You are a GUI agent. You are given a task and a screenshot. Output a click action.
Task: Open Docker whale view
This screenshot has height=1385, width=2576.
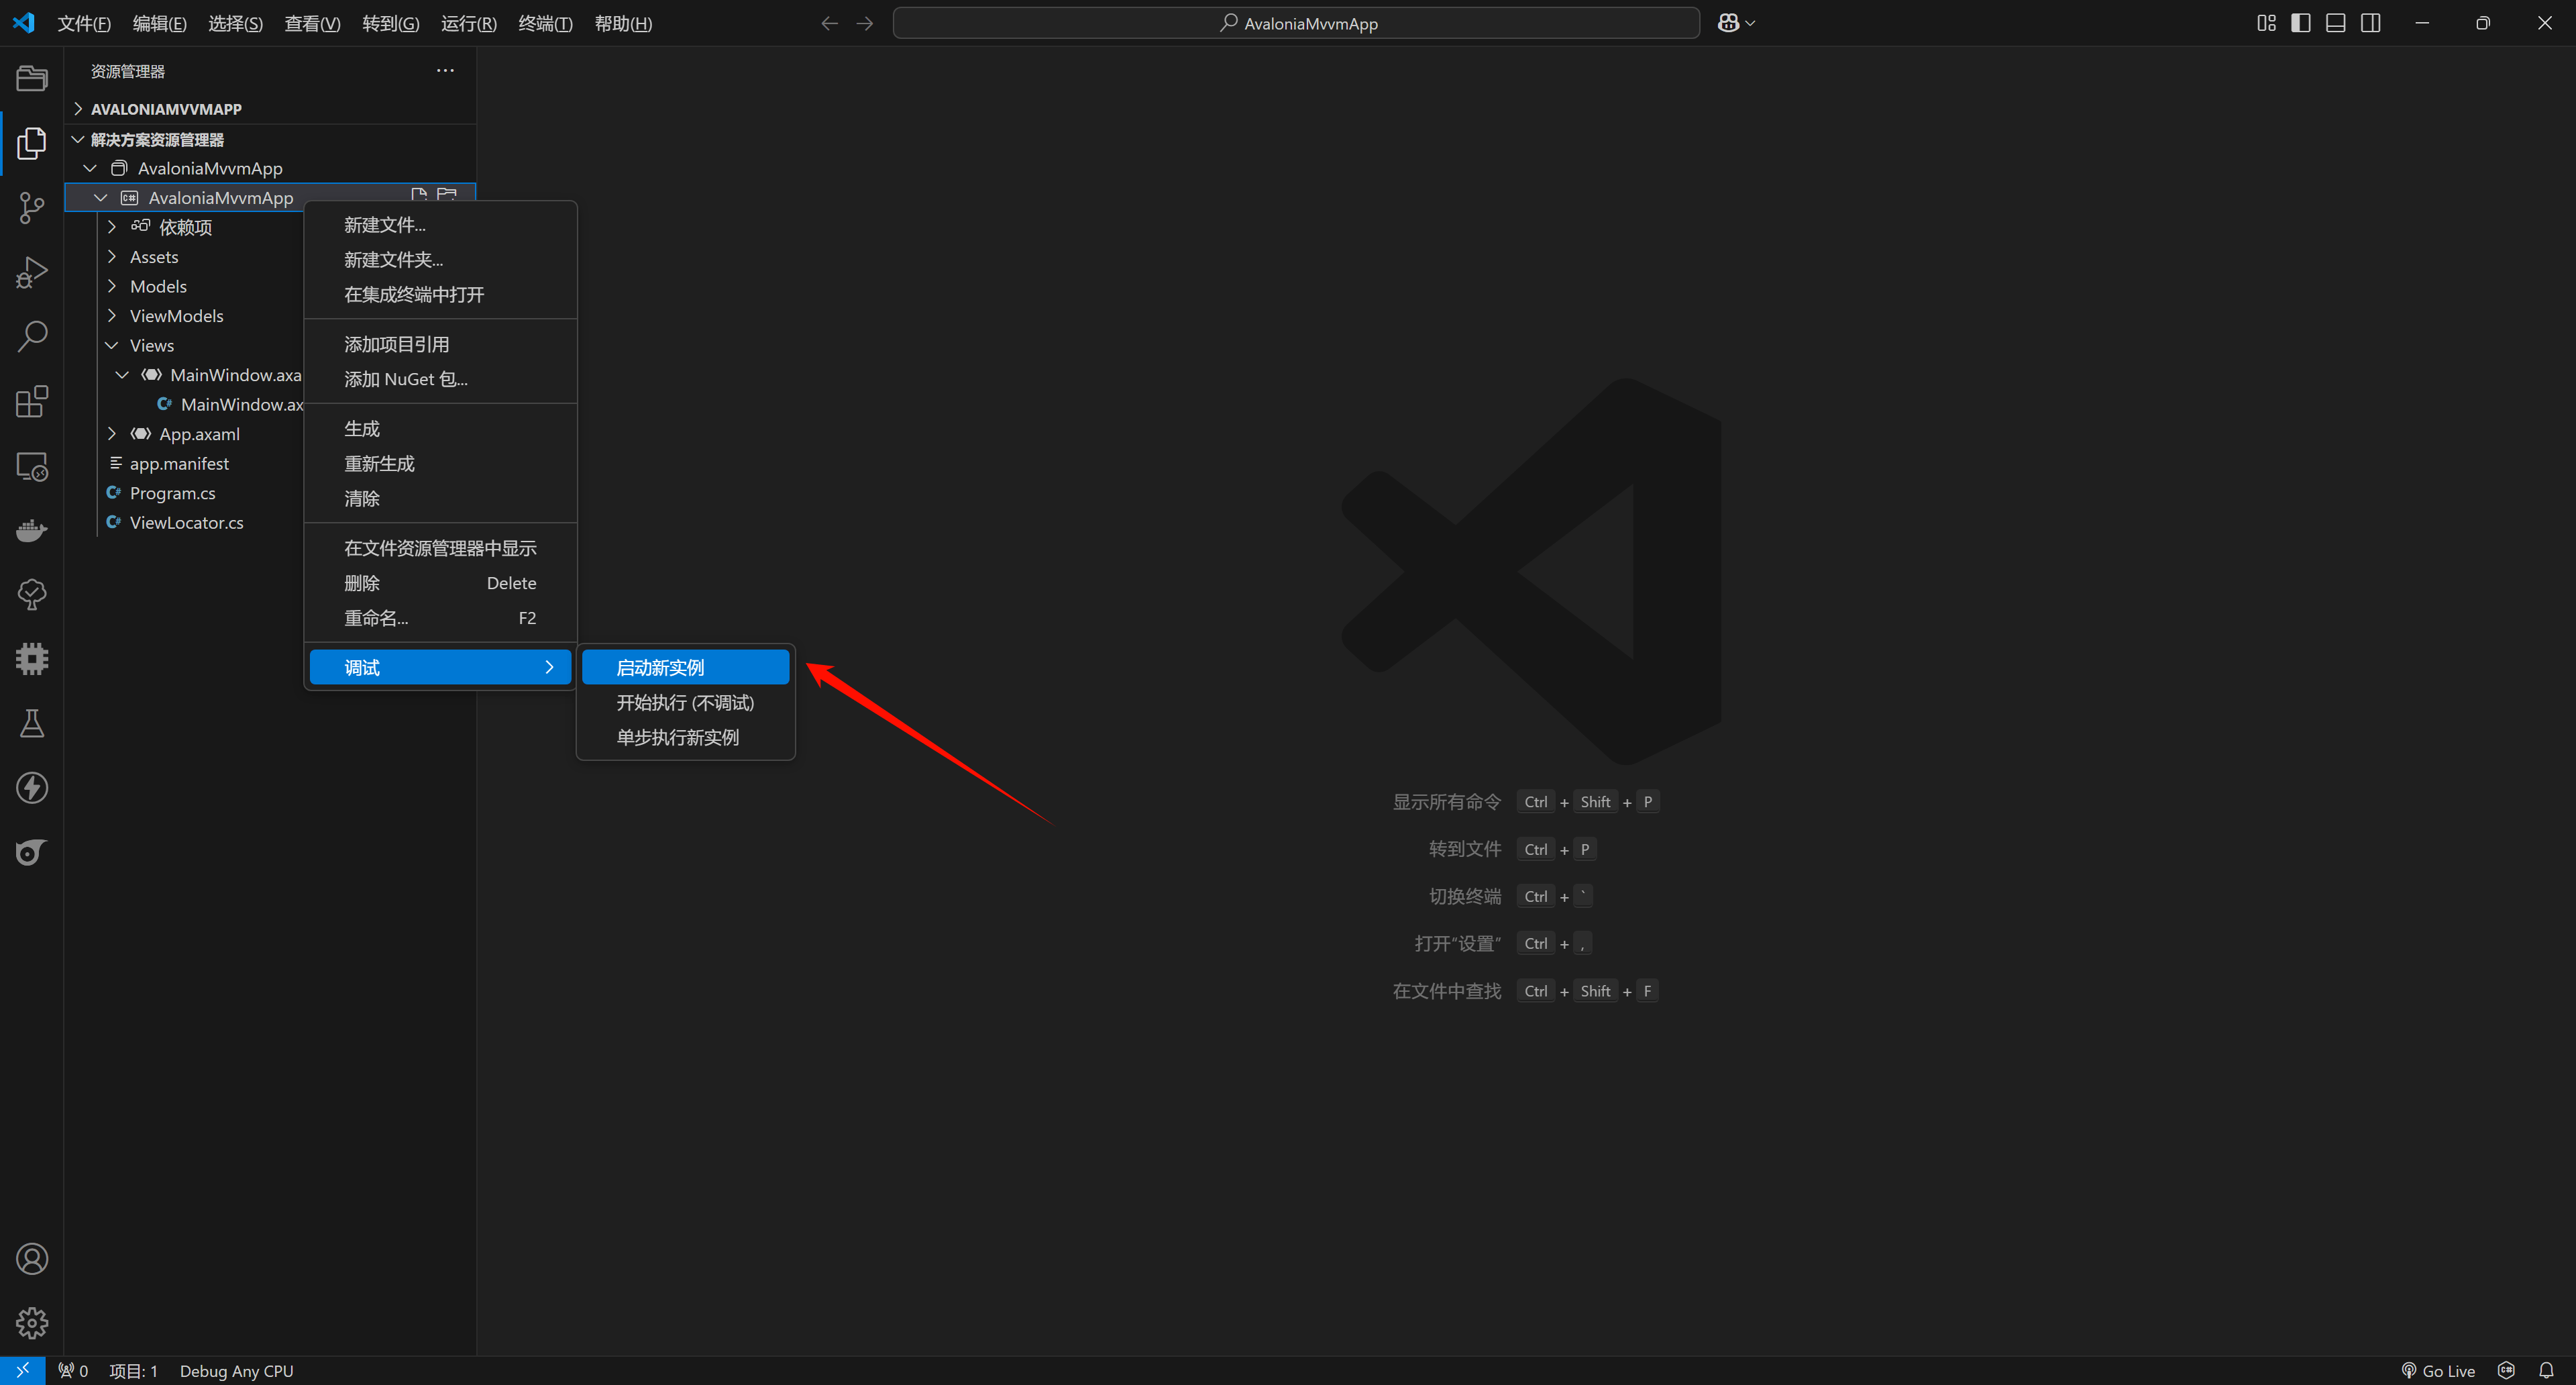32,530
